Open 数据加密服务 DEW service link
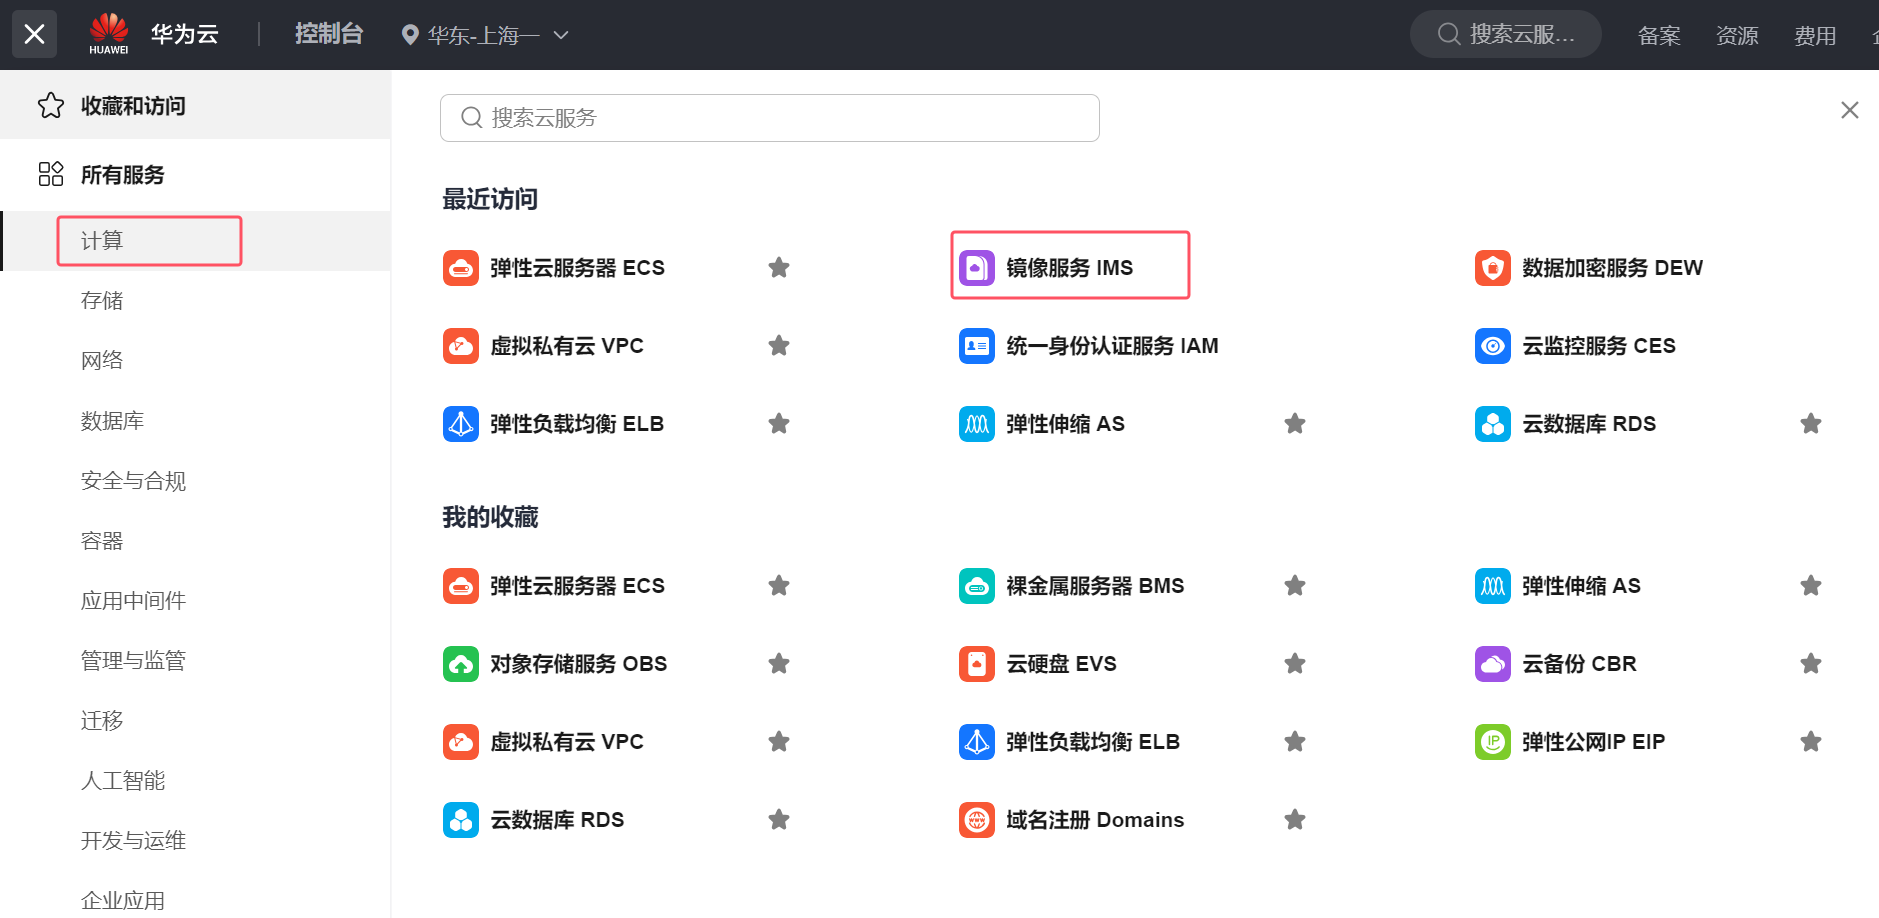 tap(1612, 268)
